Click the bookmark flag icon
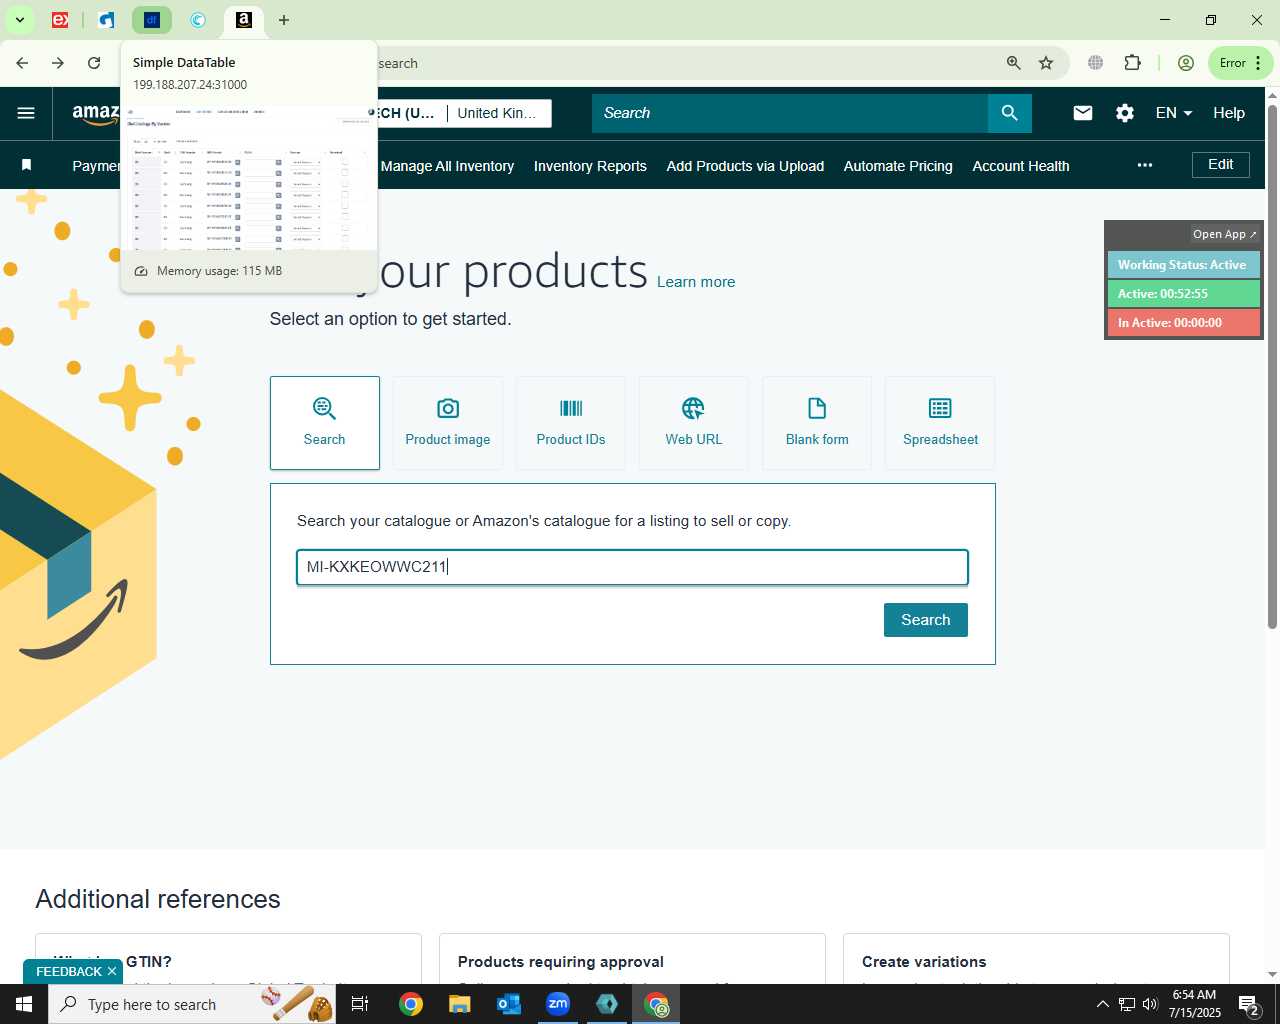The image size is (1280, 1024). click(27, 165)
